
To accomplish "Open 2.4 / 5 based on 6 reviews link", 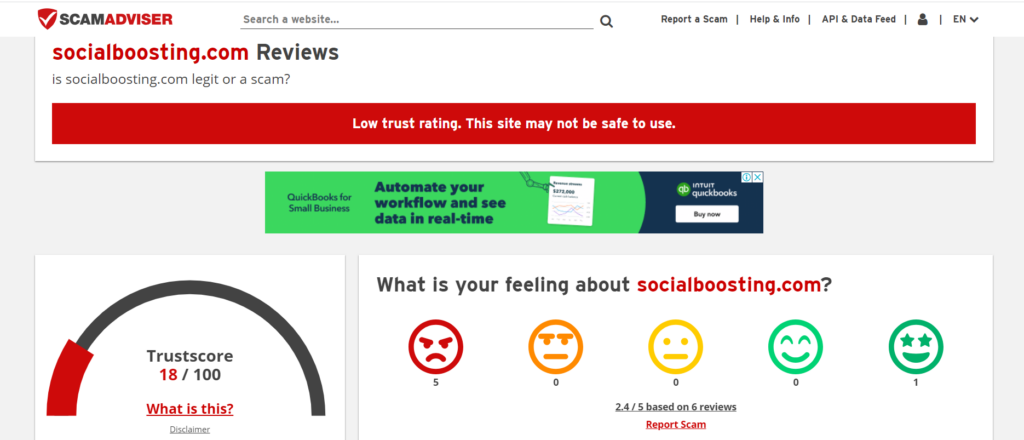I will point(675,407).
